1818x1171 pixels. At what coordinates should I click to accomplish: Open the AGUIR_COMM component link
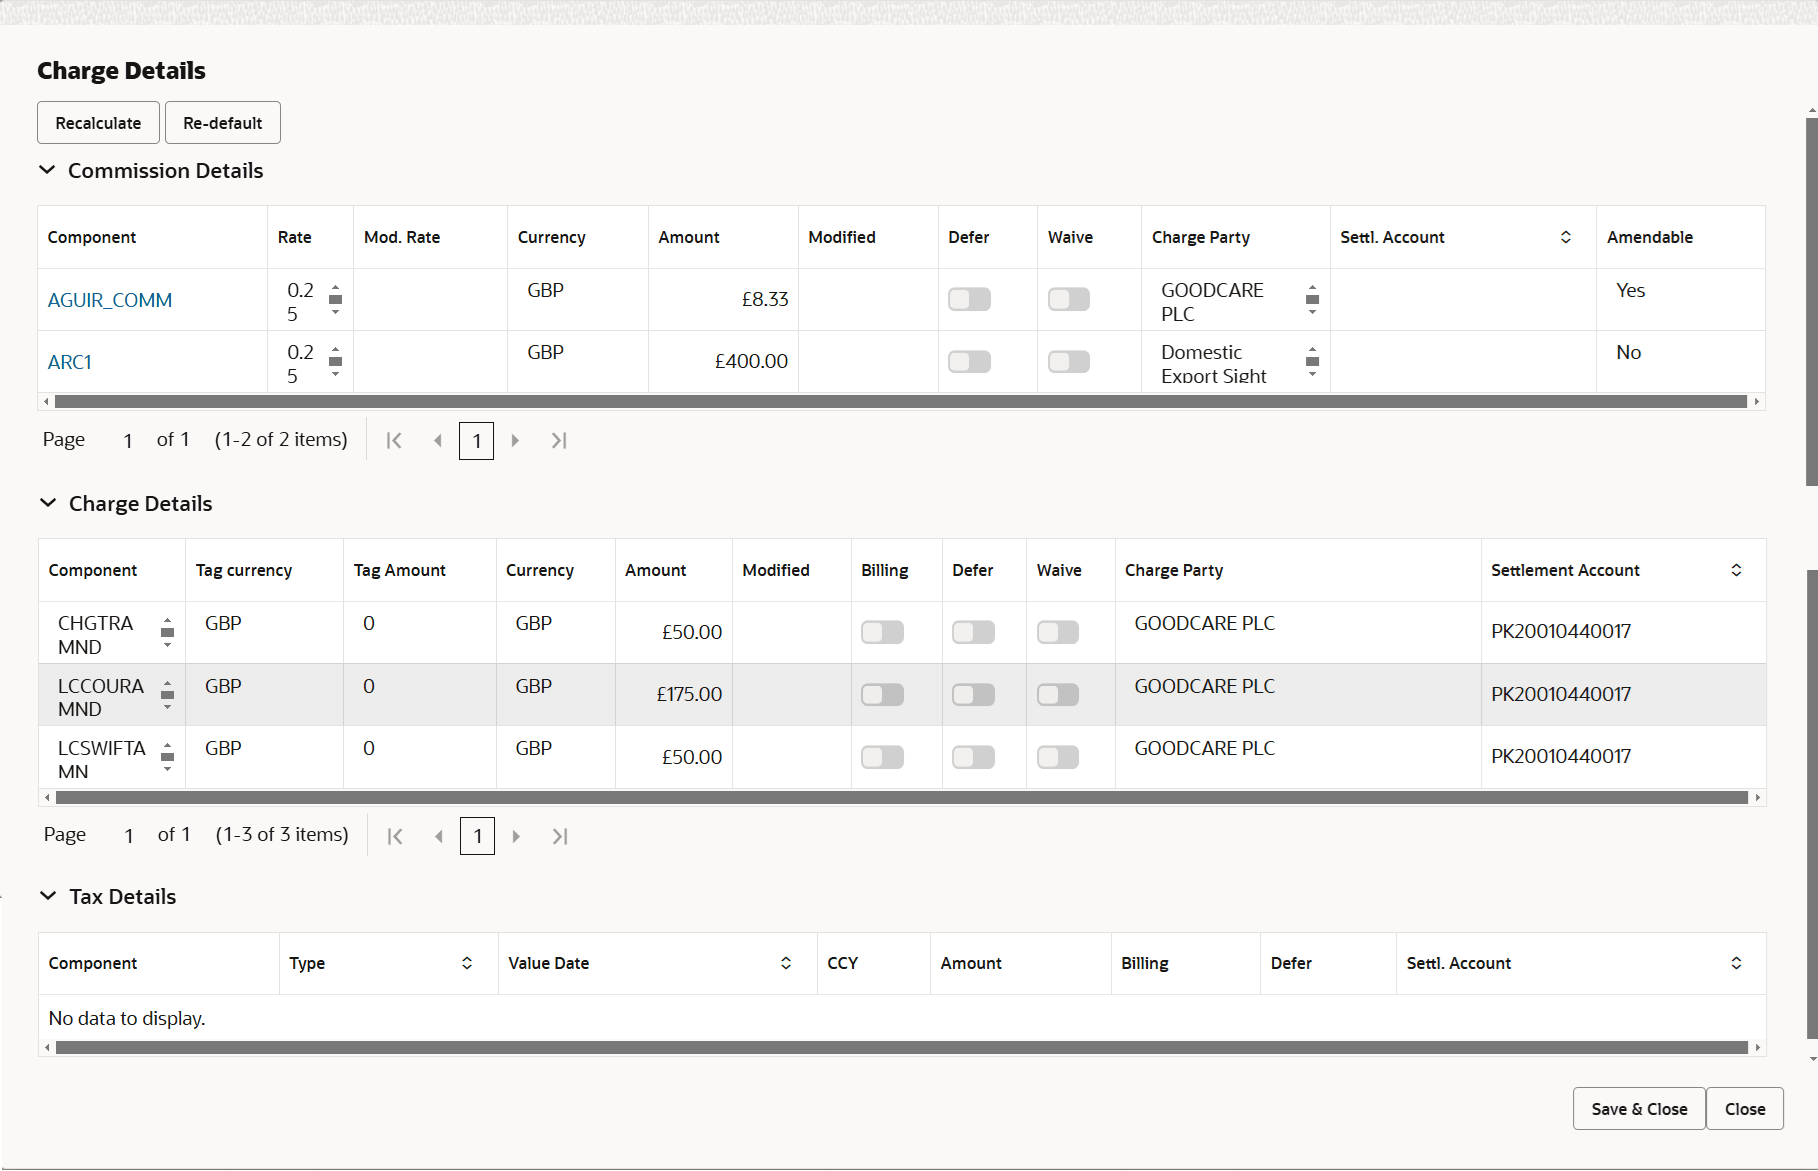pyautogui.click(x=110, y=299)
